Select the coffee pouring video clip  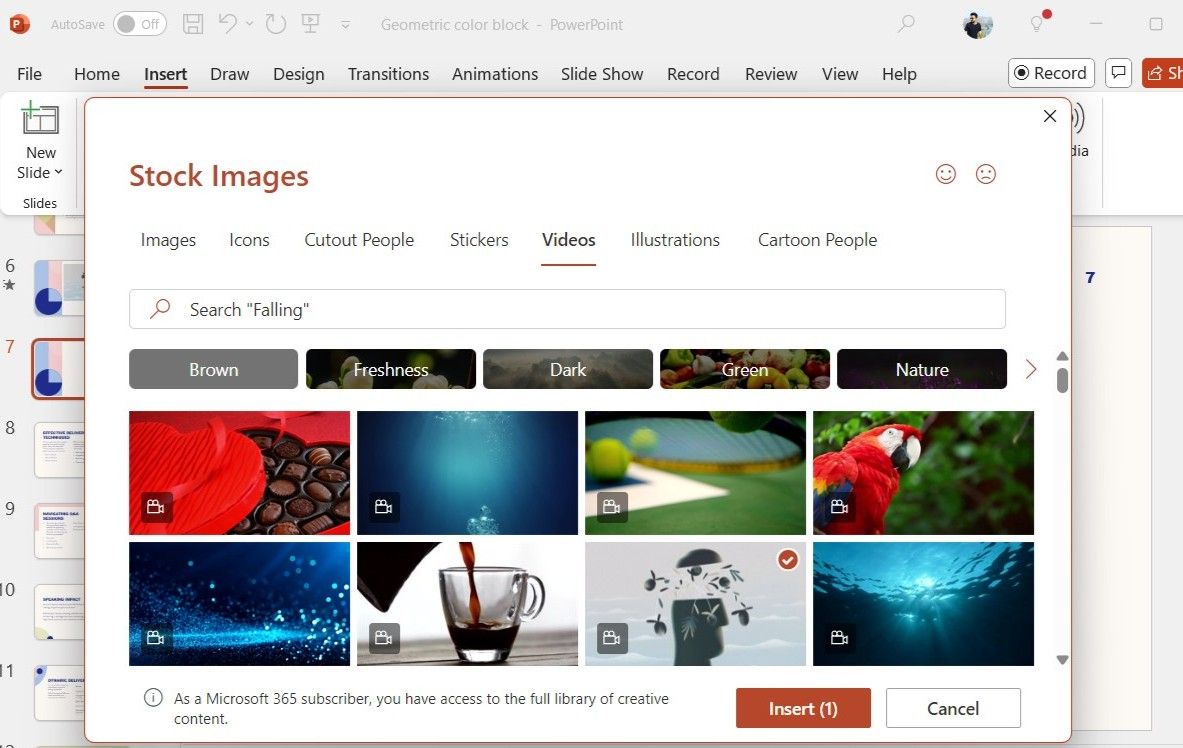pyautogui.click(x=466, y=603)
